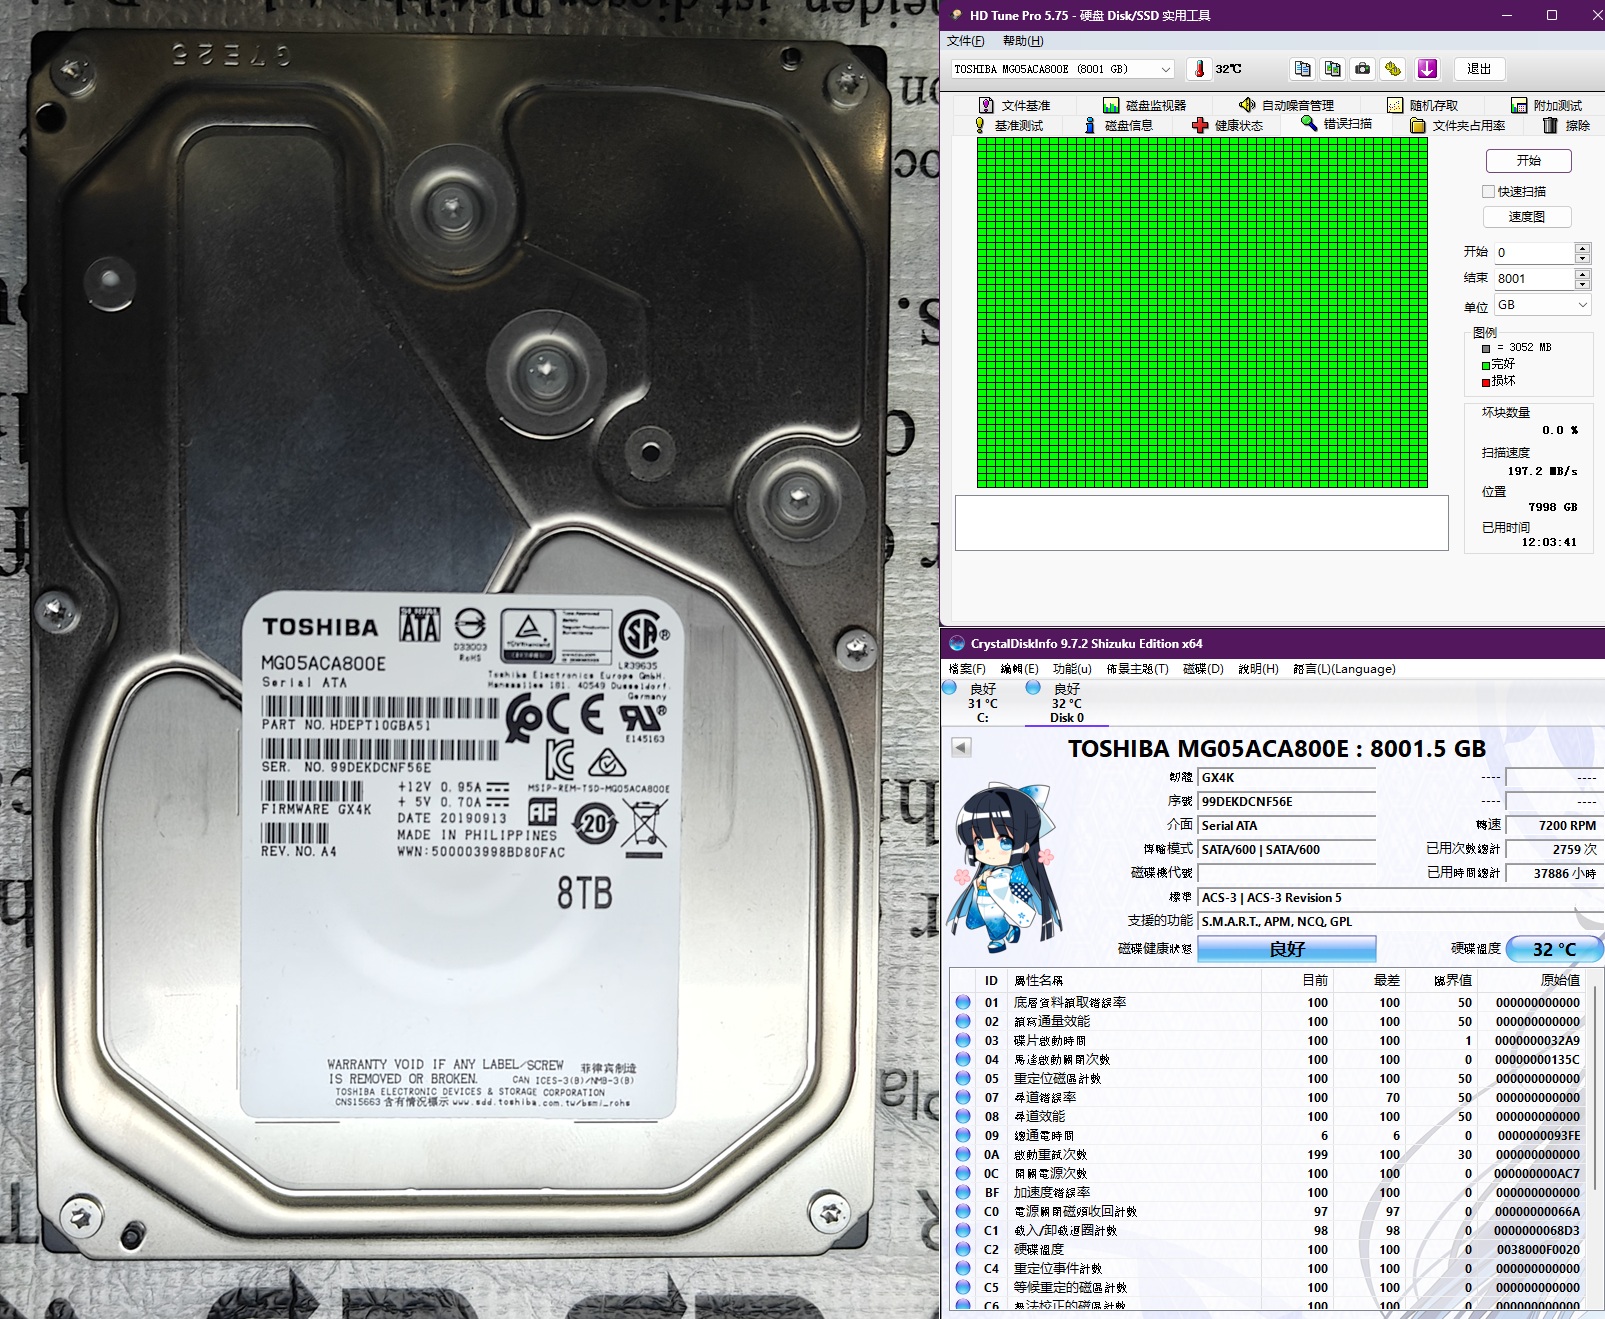Click the camera save-screenshot icon in HD Tune
Viewport: 1605px width, 1319px height.
pos(1362,69)
